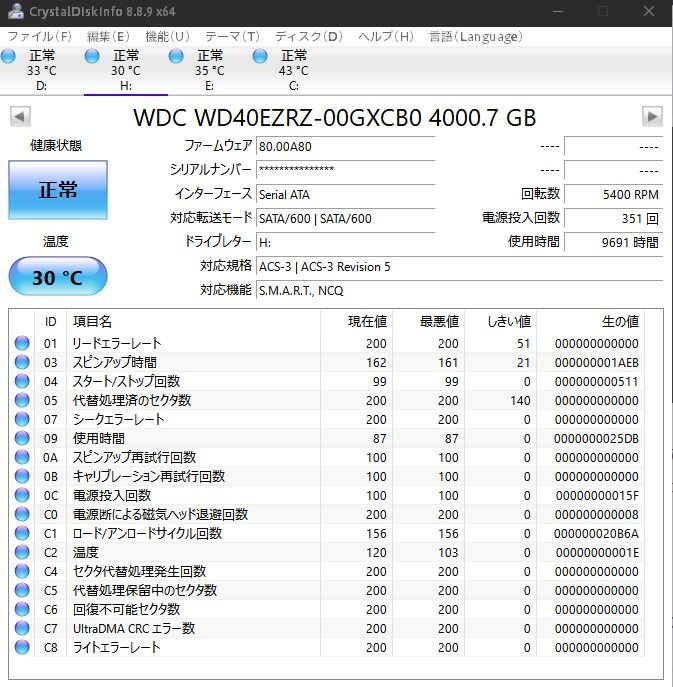The image size is (673, 687).
Task: Click status orb for 03 スピンアップ時間
Action: [x=22, y=362]
